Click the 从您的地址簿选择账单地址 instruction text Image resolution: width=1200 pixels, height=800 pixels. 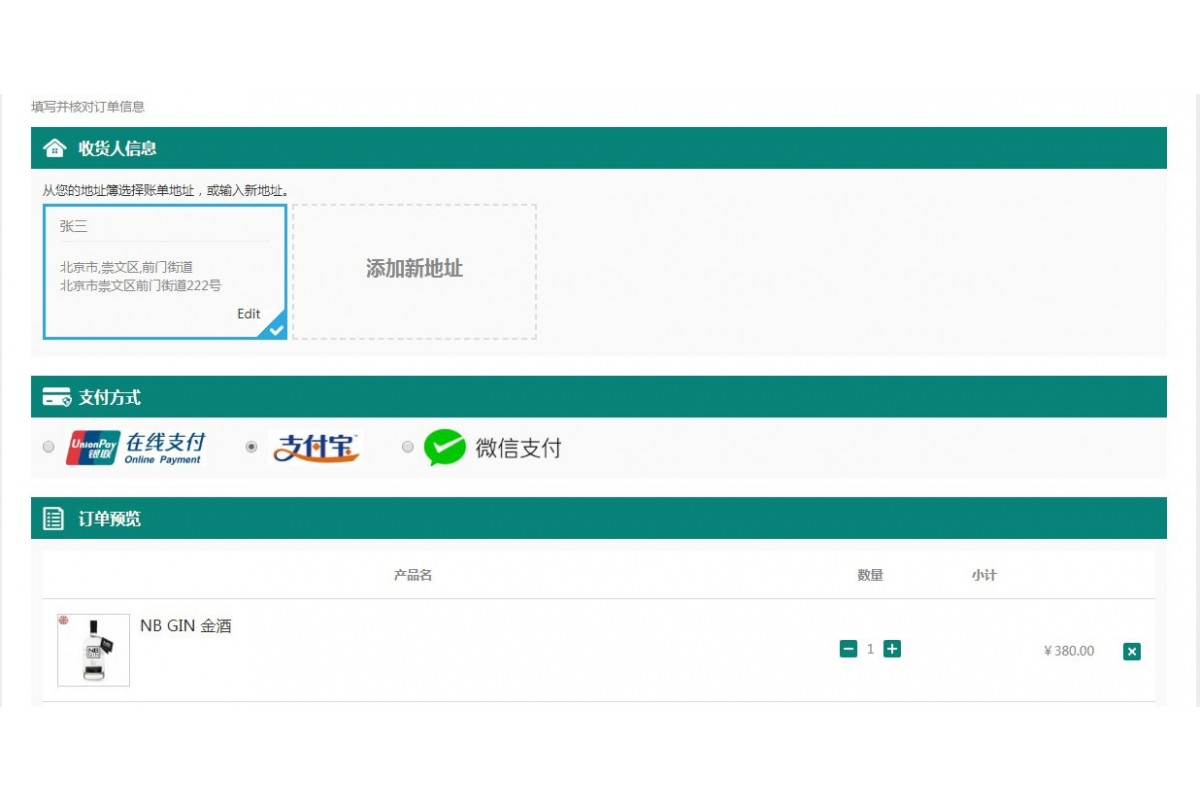166,190
